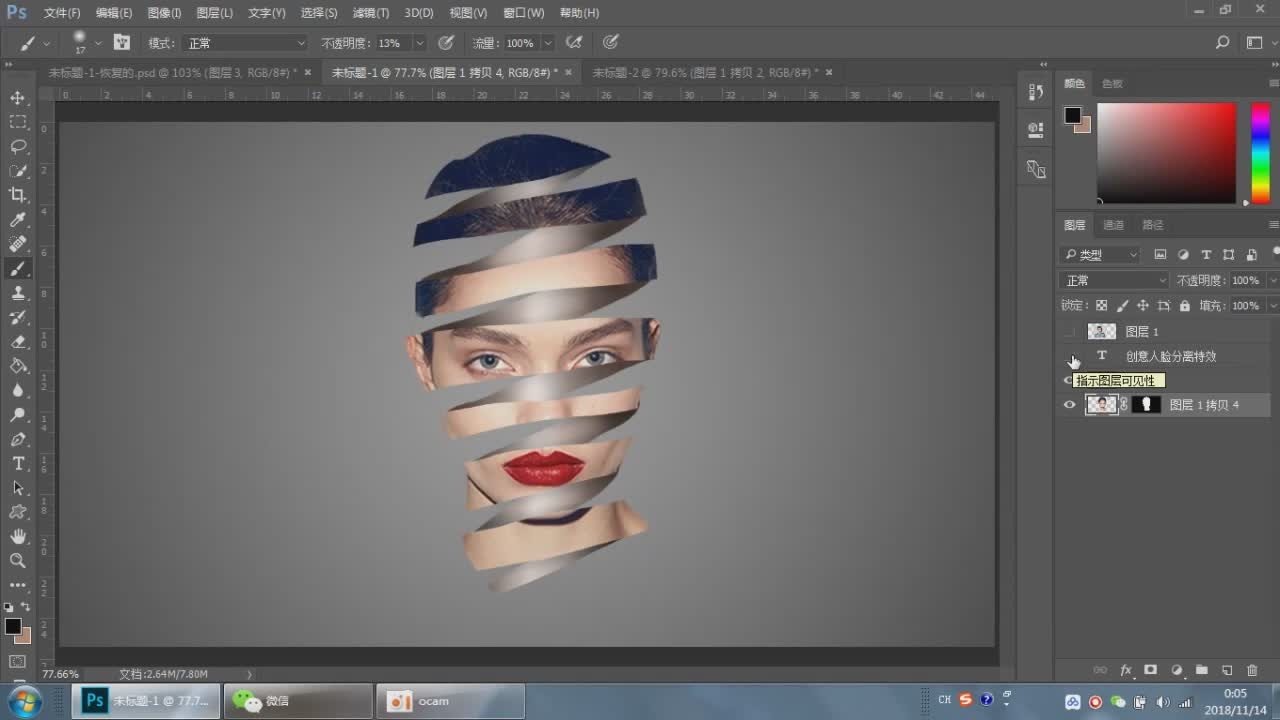
Task: Select the Eraser tool
Action: point(18,342)
